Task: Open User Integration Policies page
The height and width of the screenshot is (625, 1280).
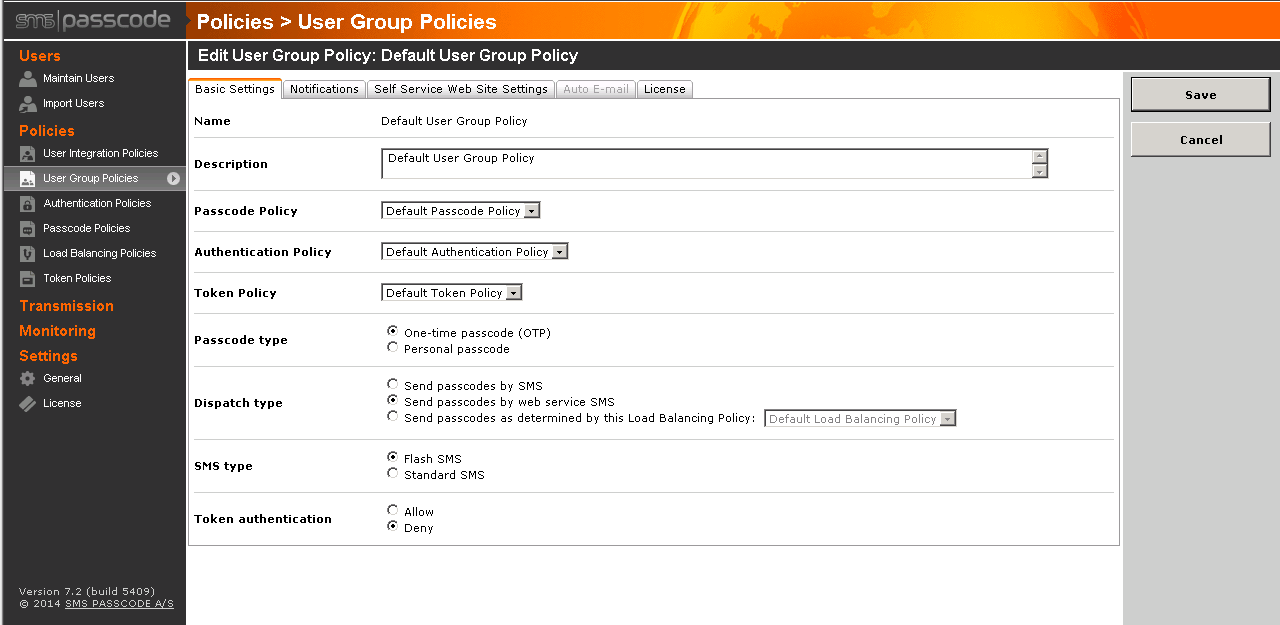Action: point(100,153)
